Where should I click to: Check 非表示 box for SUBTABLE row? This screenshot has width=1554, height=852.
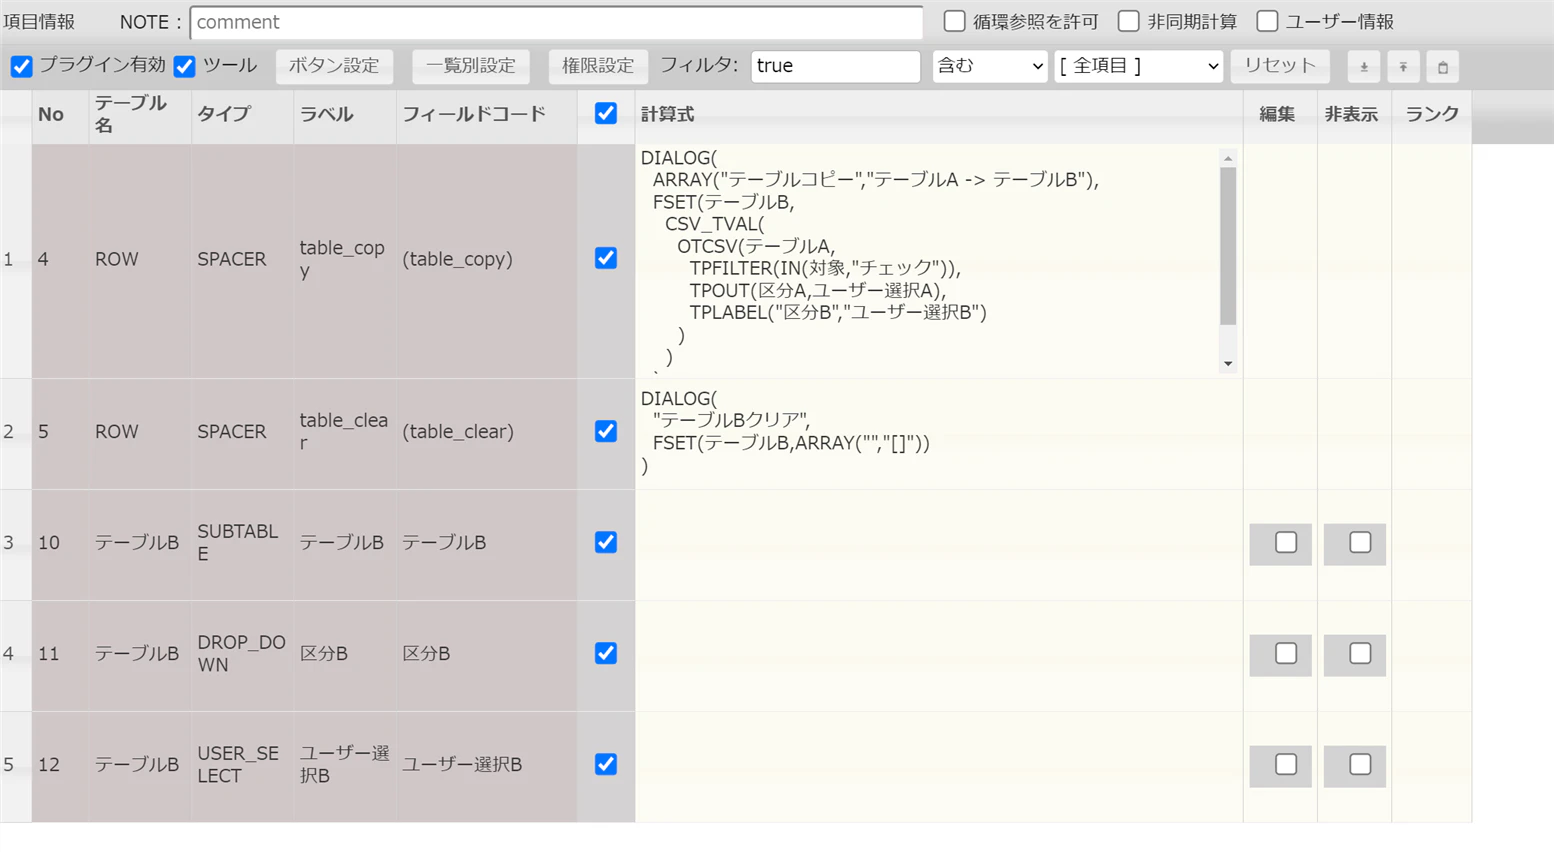[x=1360, y=542]
